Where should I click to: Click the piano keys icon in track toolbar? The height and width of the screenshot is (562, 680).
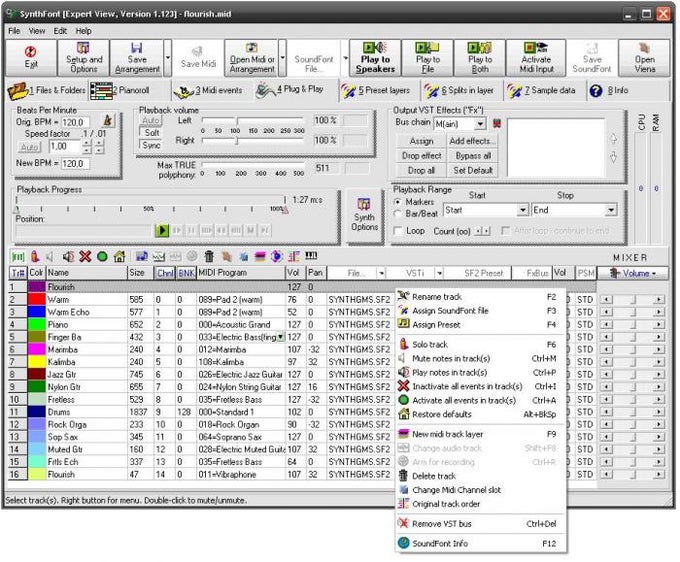tap(311, 255)
